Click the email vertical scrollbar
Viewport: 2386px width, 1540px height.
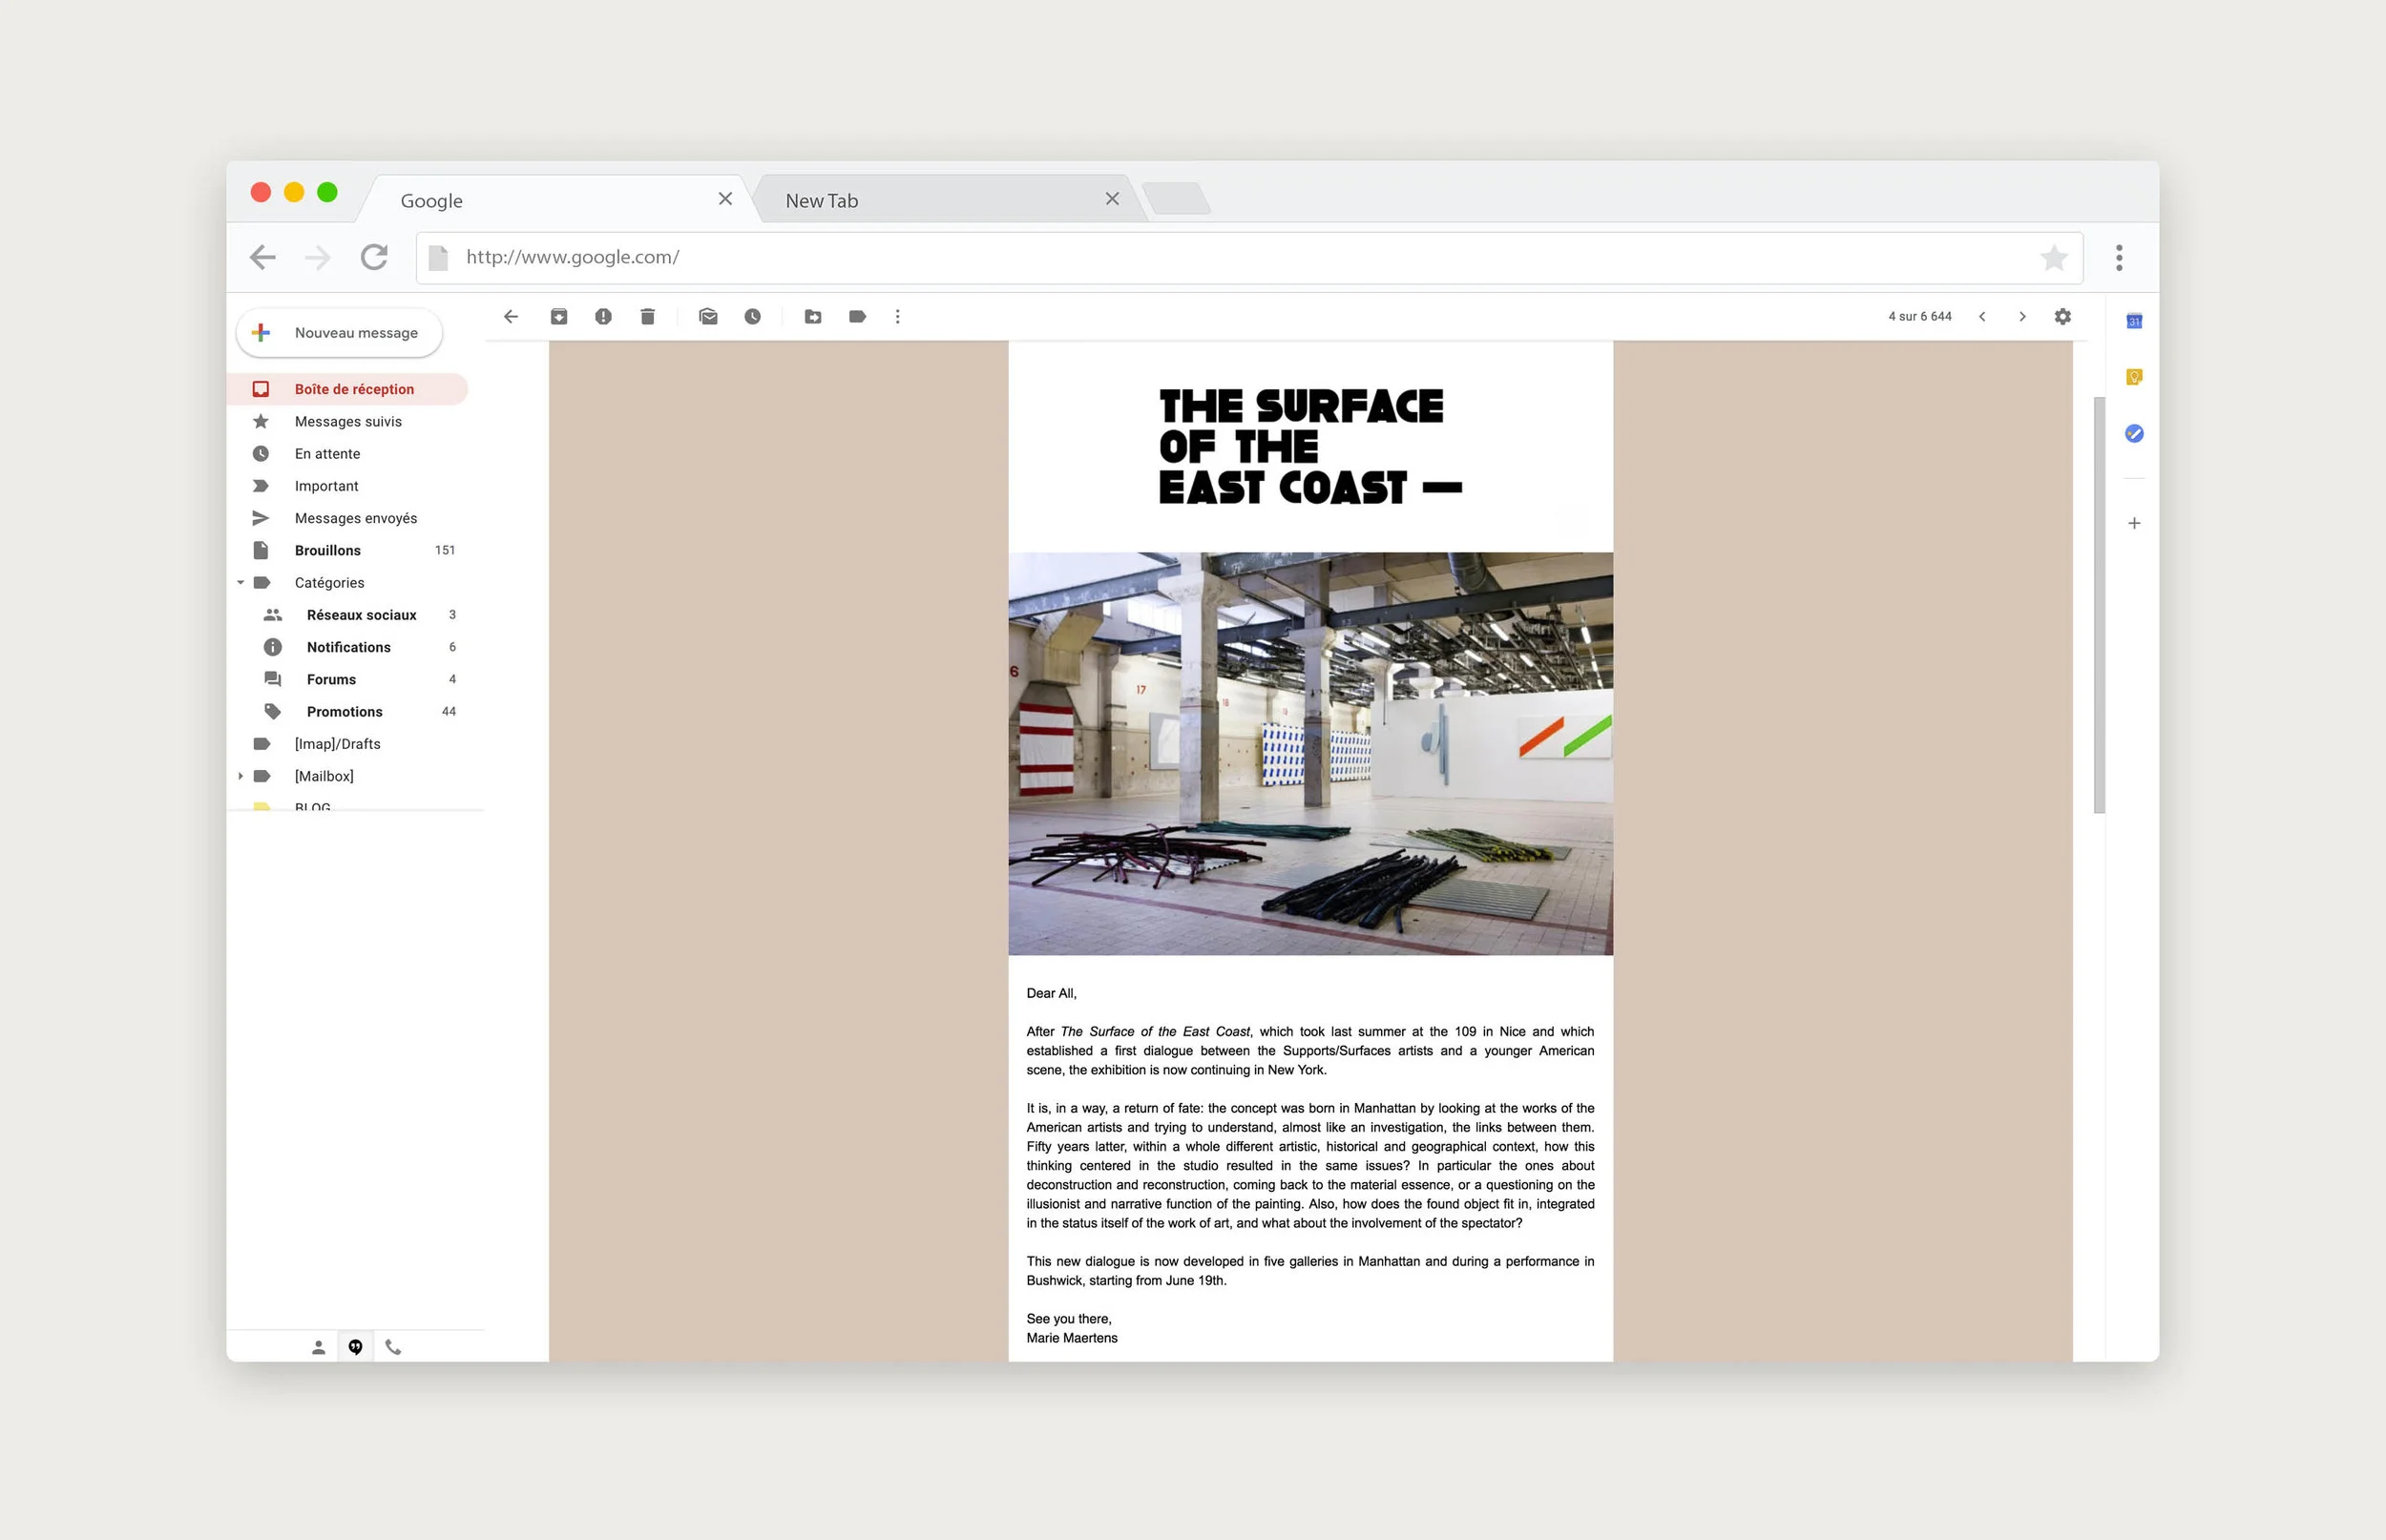coord(2099,605)
